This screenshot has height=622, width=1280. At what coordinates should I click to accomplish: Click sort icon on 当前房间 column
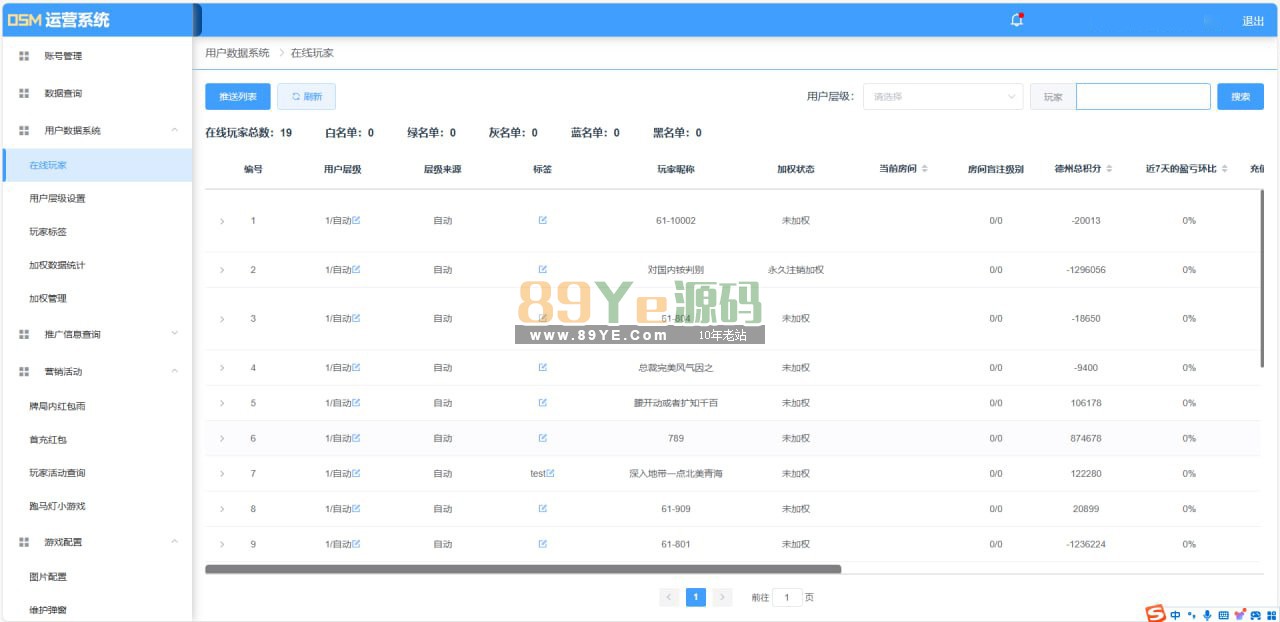point(924,169)
